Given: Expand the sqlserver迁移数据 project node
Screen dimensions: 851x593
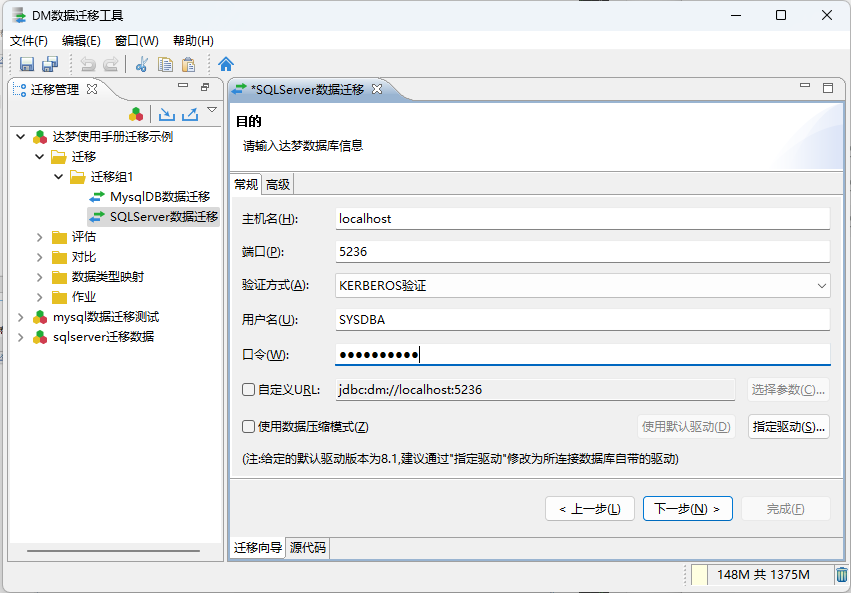Looking at the screenshot, I should [x=21, y=337].
